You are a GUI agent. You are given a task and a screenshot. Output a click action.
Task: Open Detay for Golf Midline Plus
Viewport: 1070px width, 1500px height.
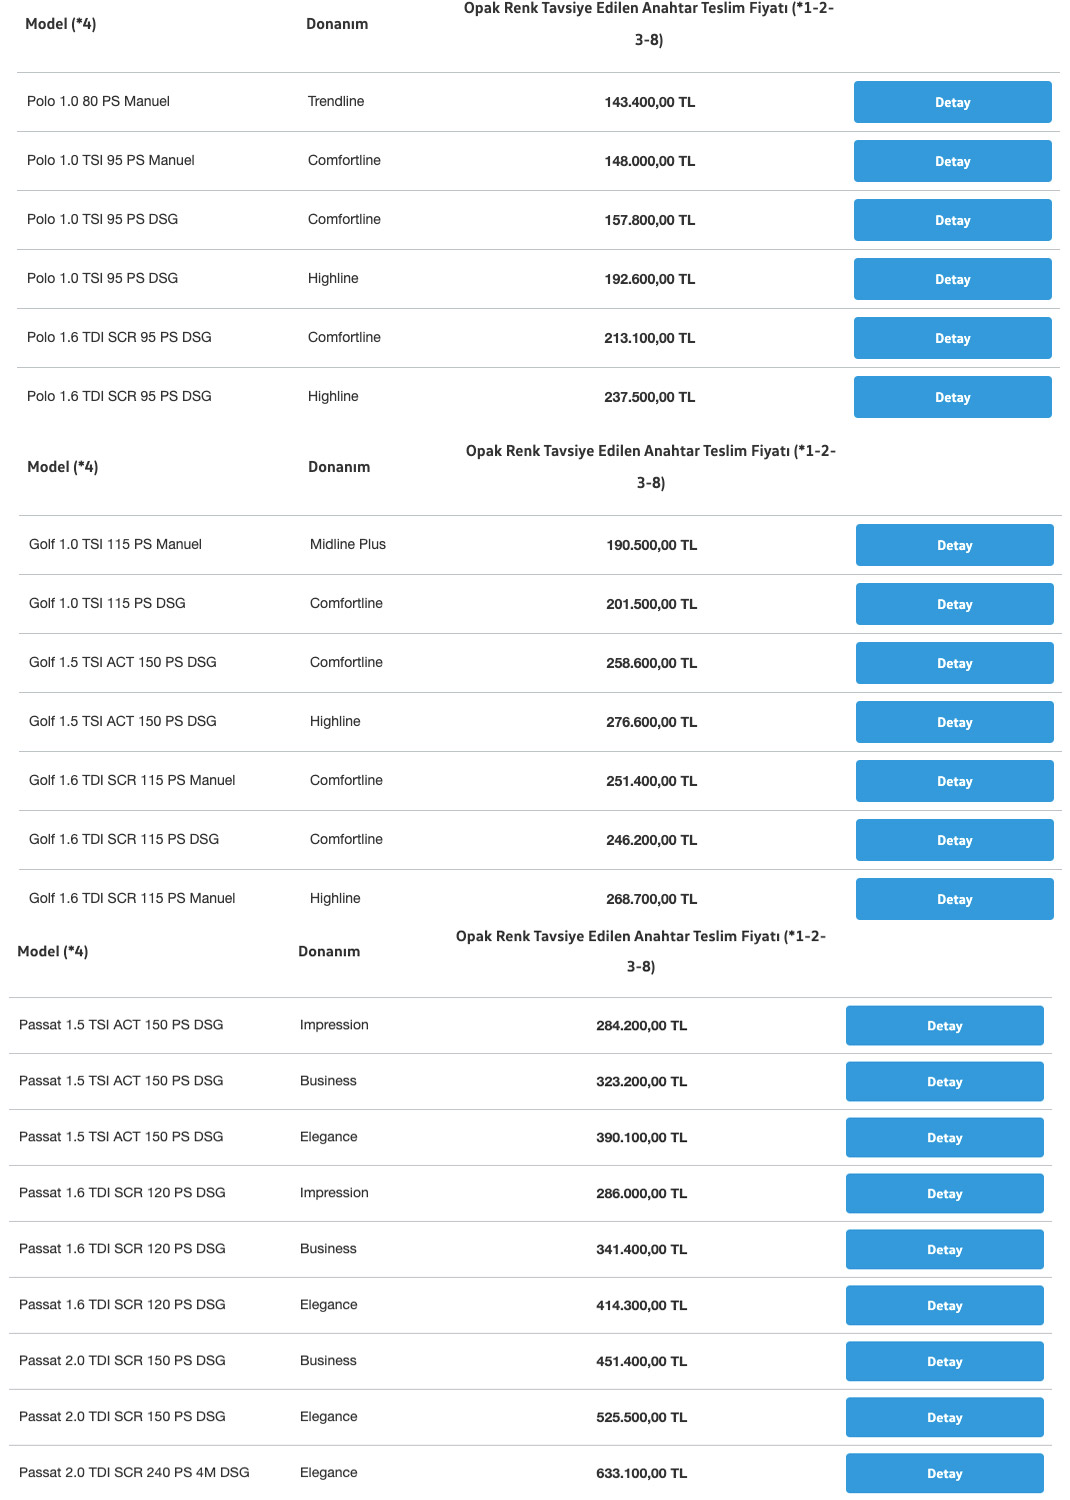[954, 545]
